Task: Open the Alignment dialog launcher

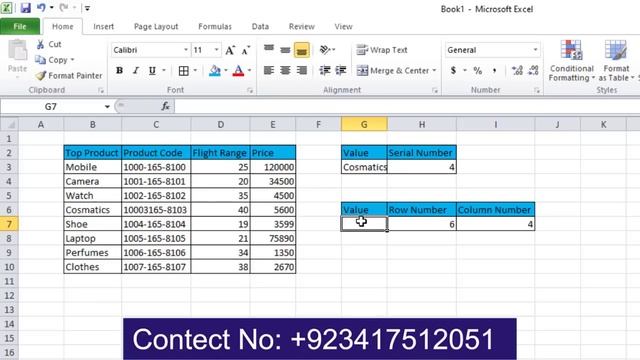Action: (x=435, y=91)
